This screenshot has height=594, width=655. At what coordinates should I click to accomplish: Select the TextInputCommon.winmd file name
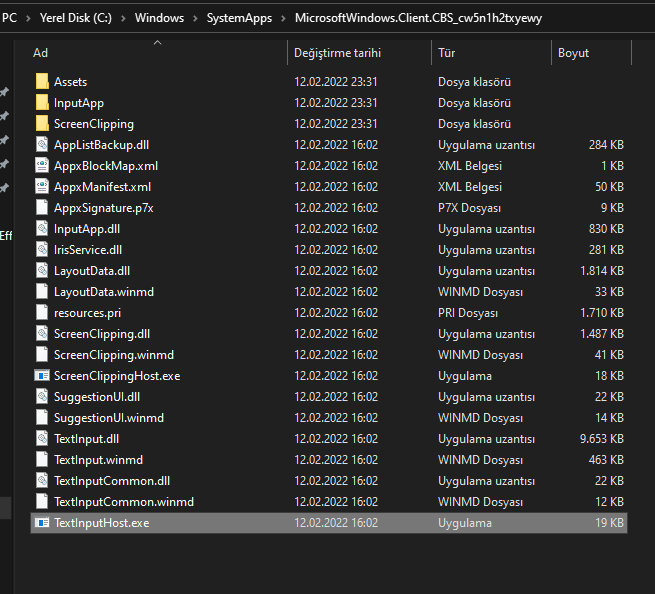(x=124, y=502)
